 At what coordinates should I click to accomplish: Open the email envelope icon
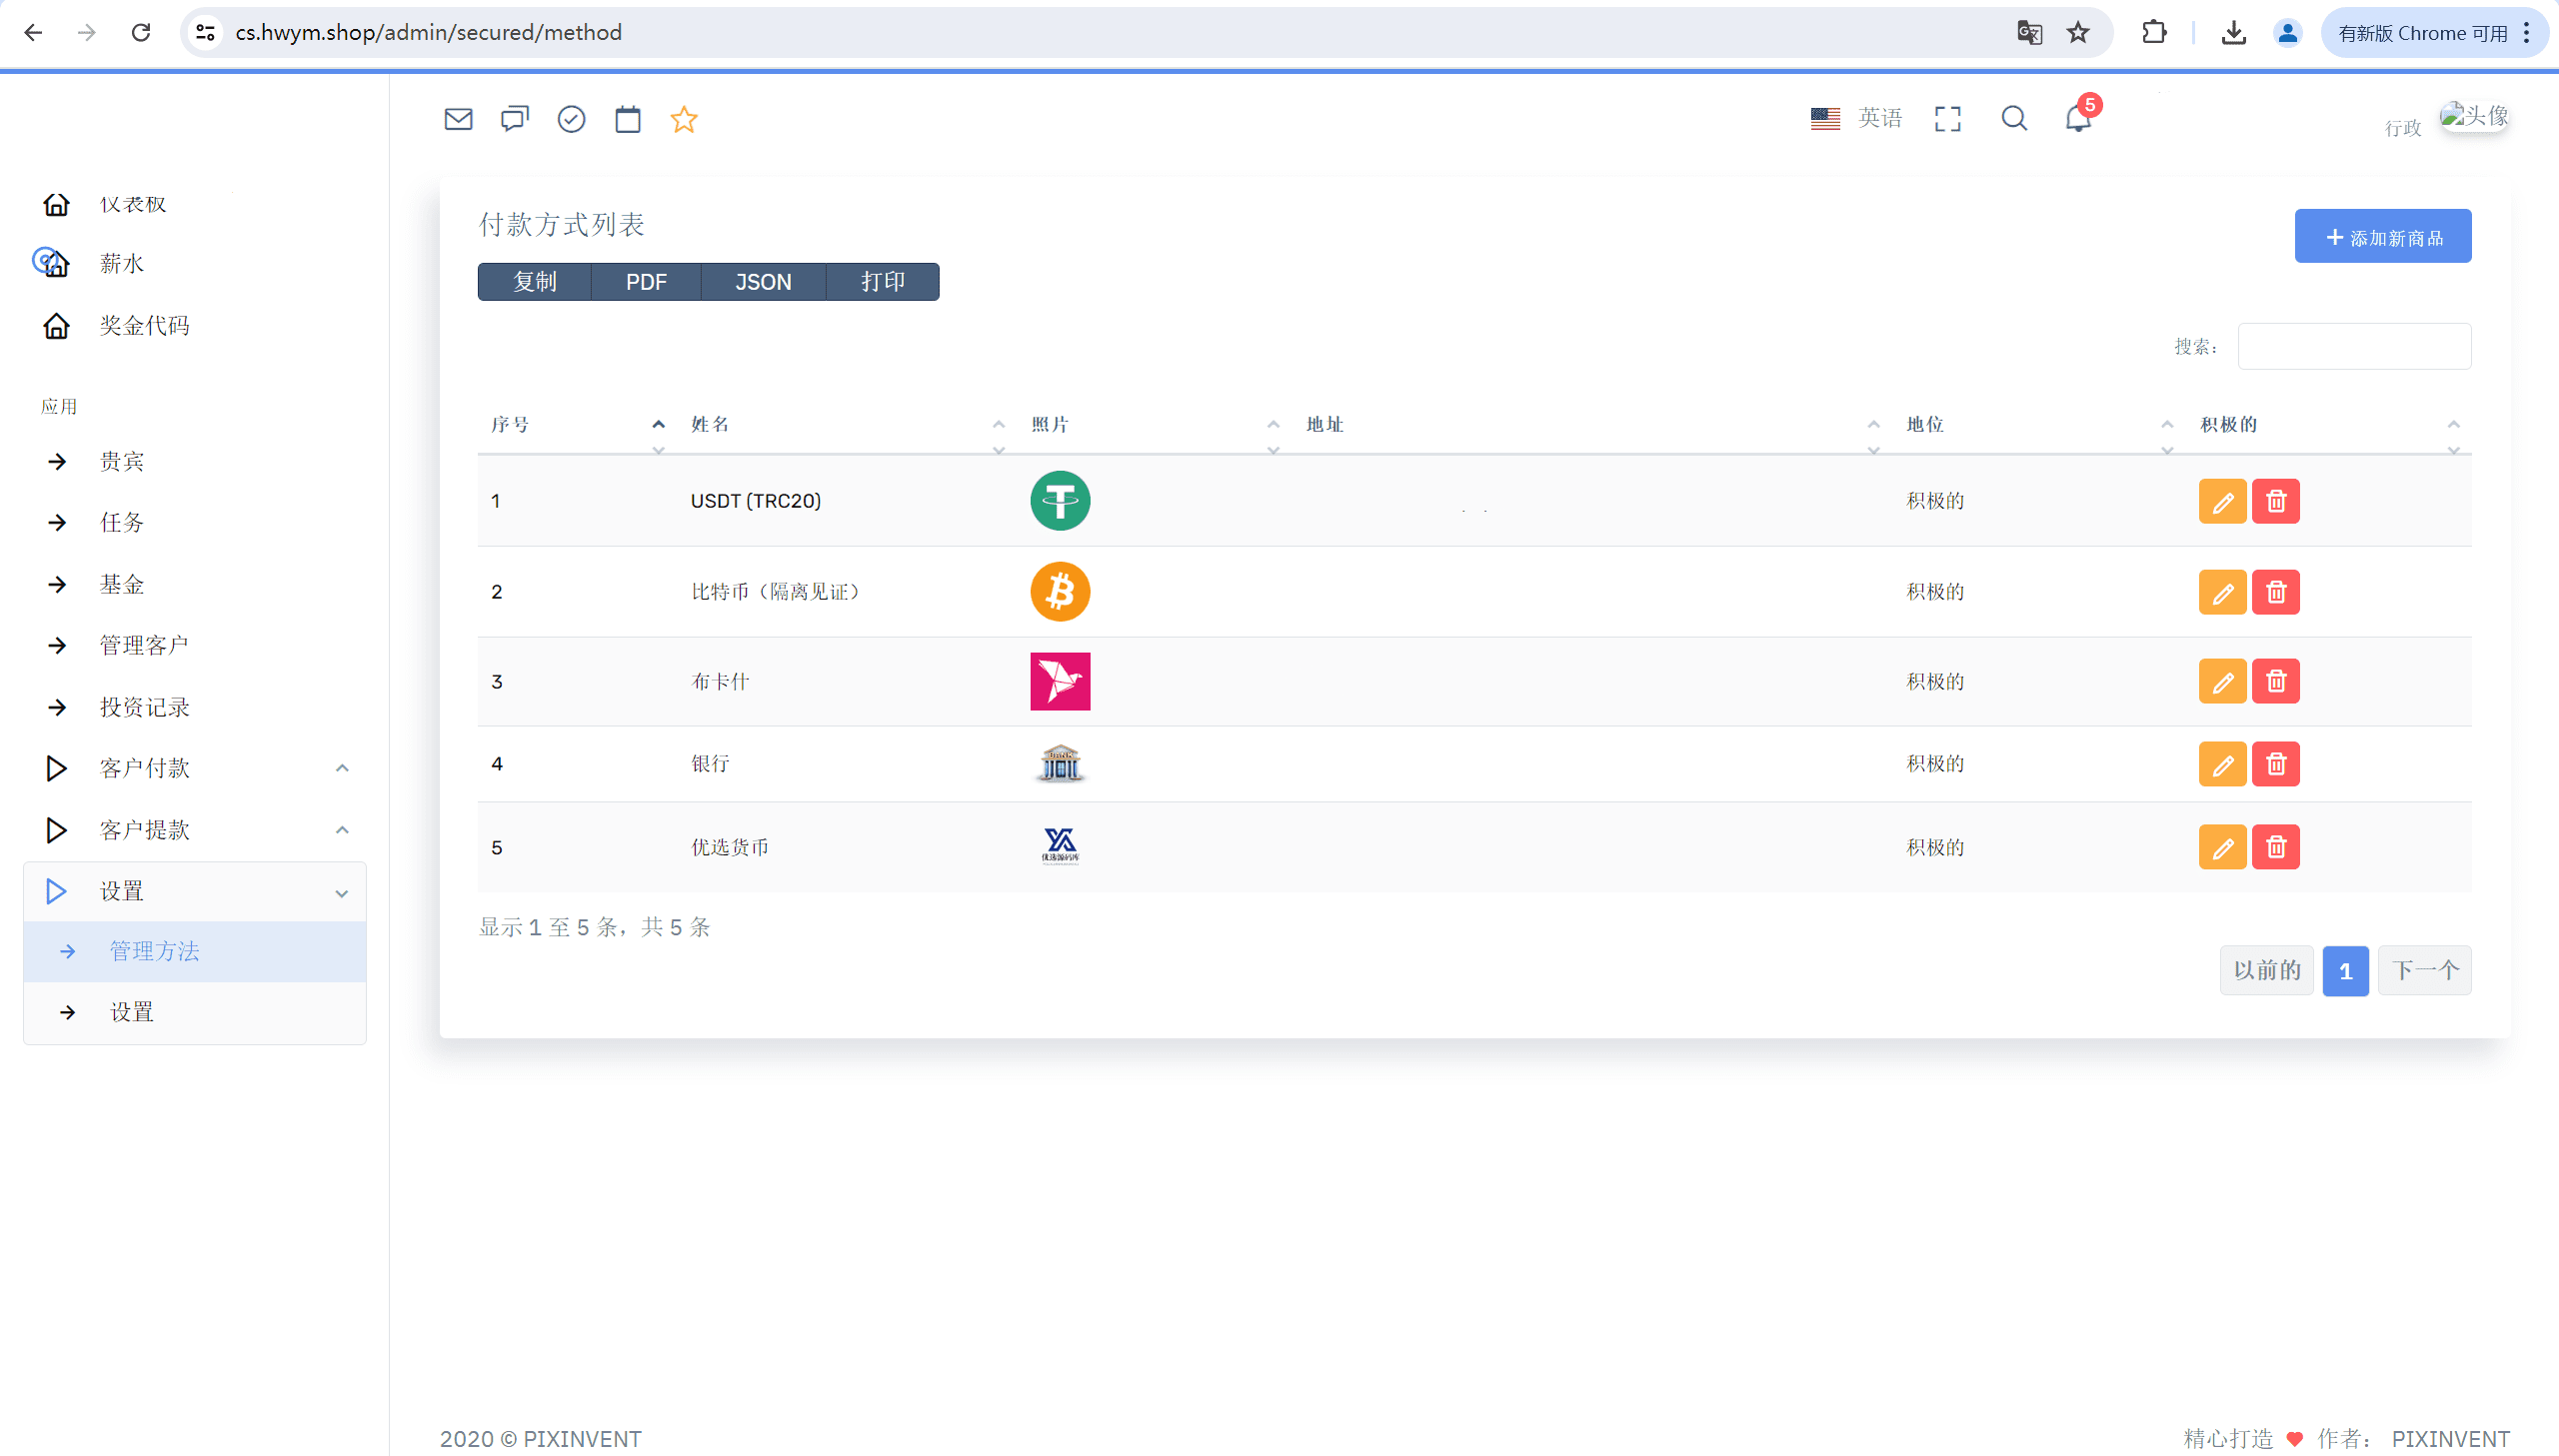[x=458, y=119]
